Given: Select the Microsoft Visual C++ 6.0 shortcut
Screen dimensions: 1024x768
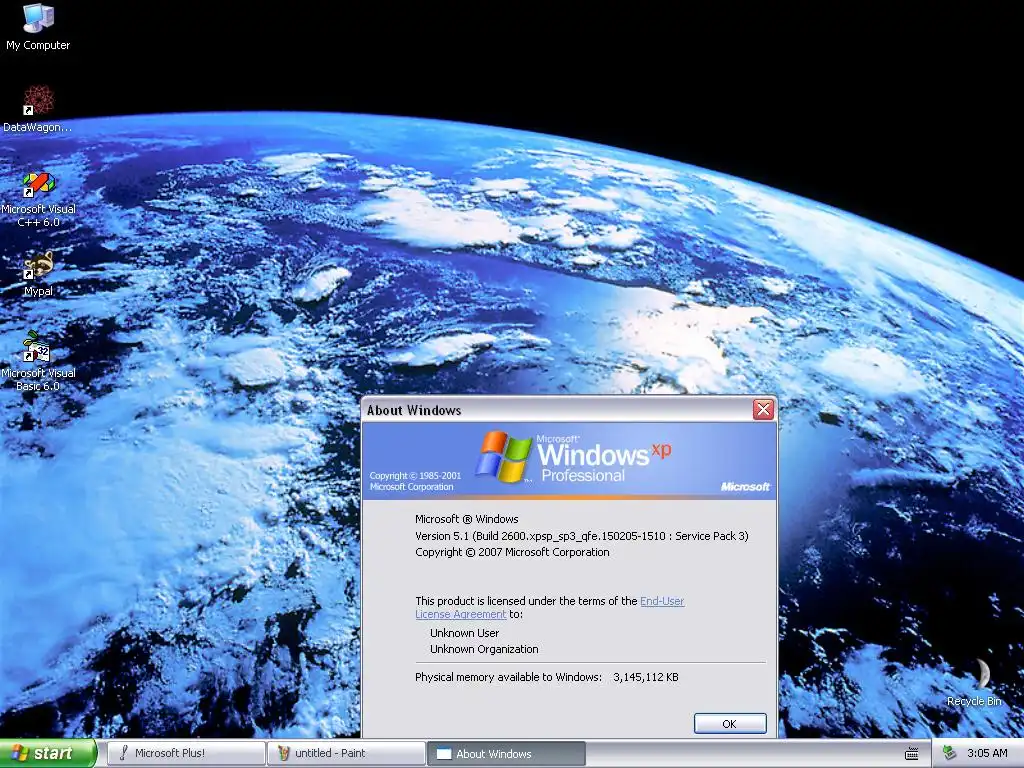Looking at the screenshot, I should click(38, 200).
